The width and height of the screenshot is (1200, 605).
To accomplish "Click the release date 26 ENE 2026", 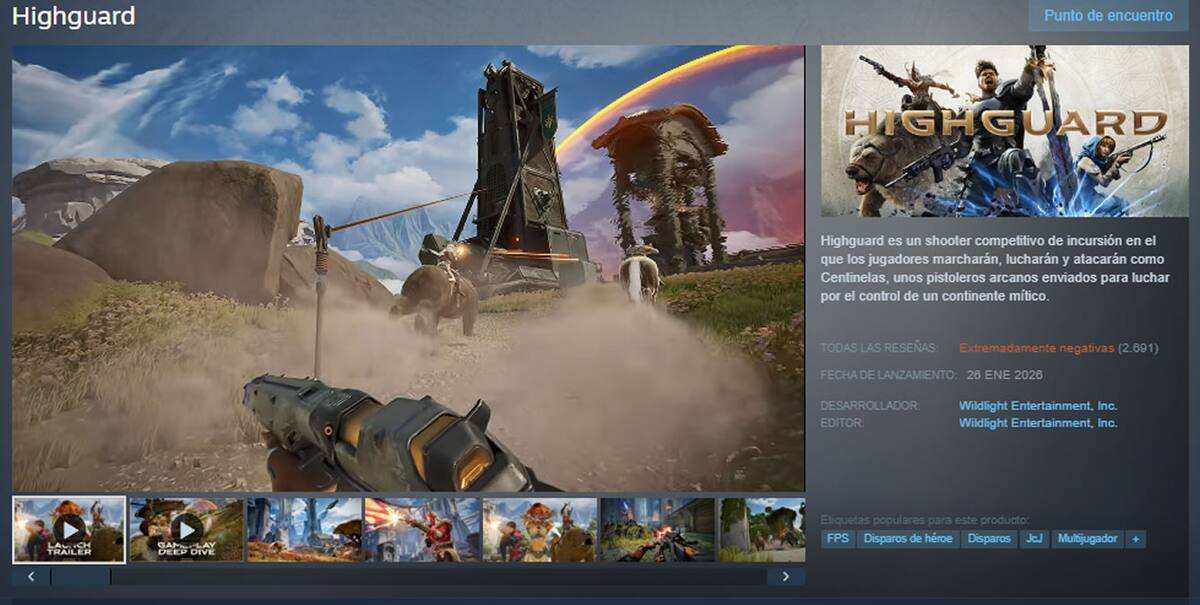I will click(1005, 375).
